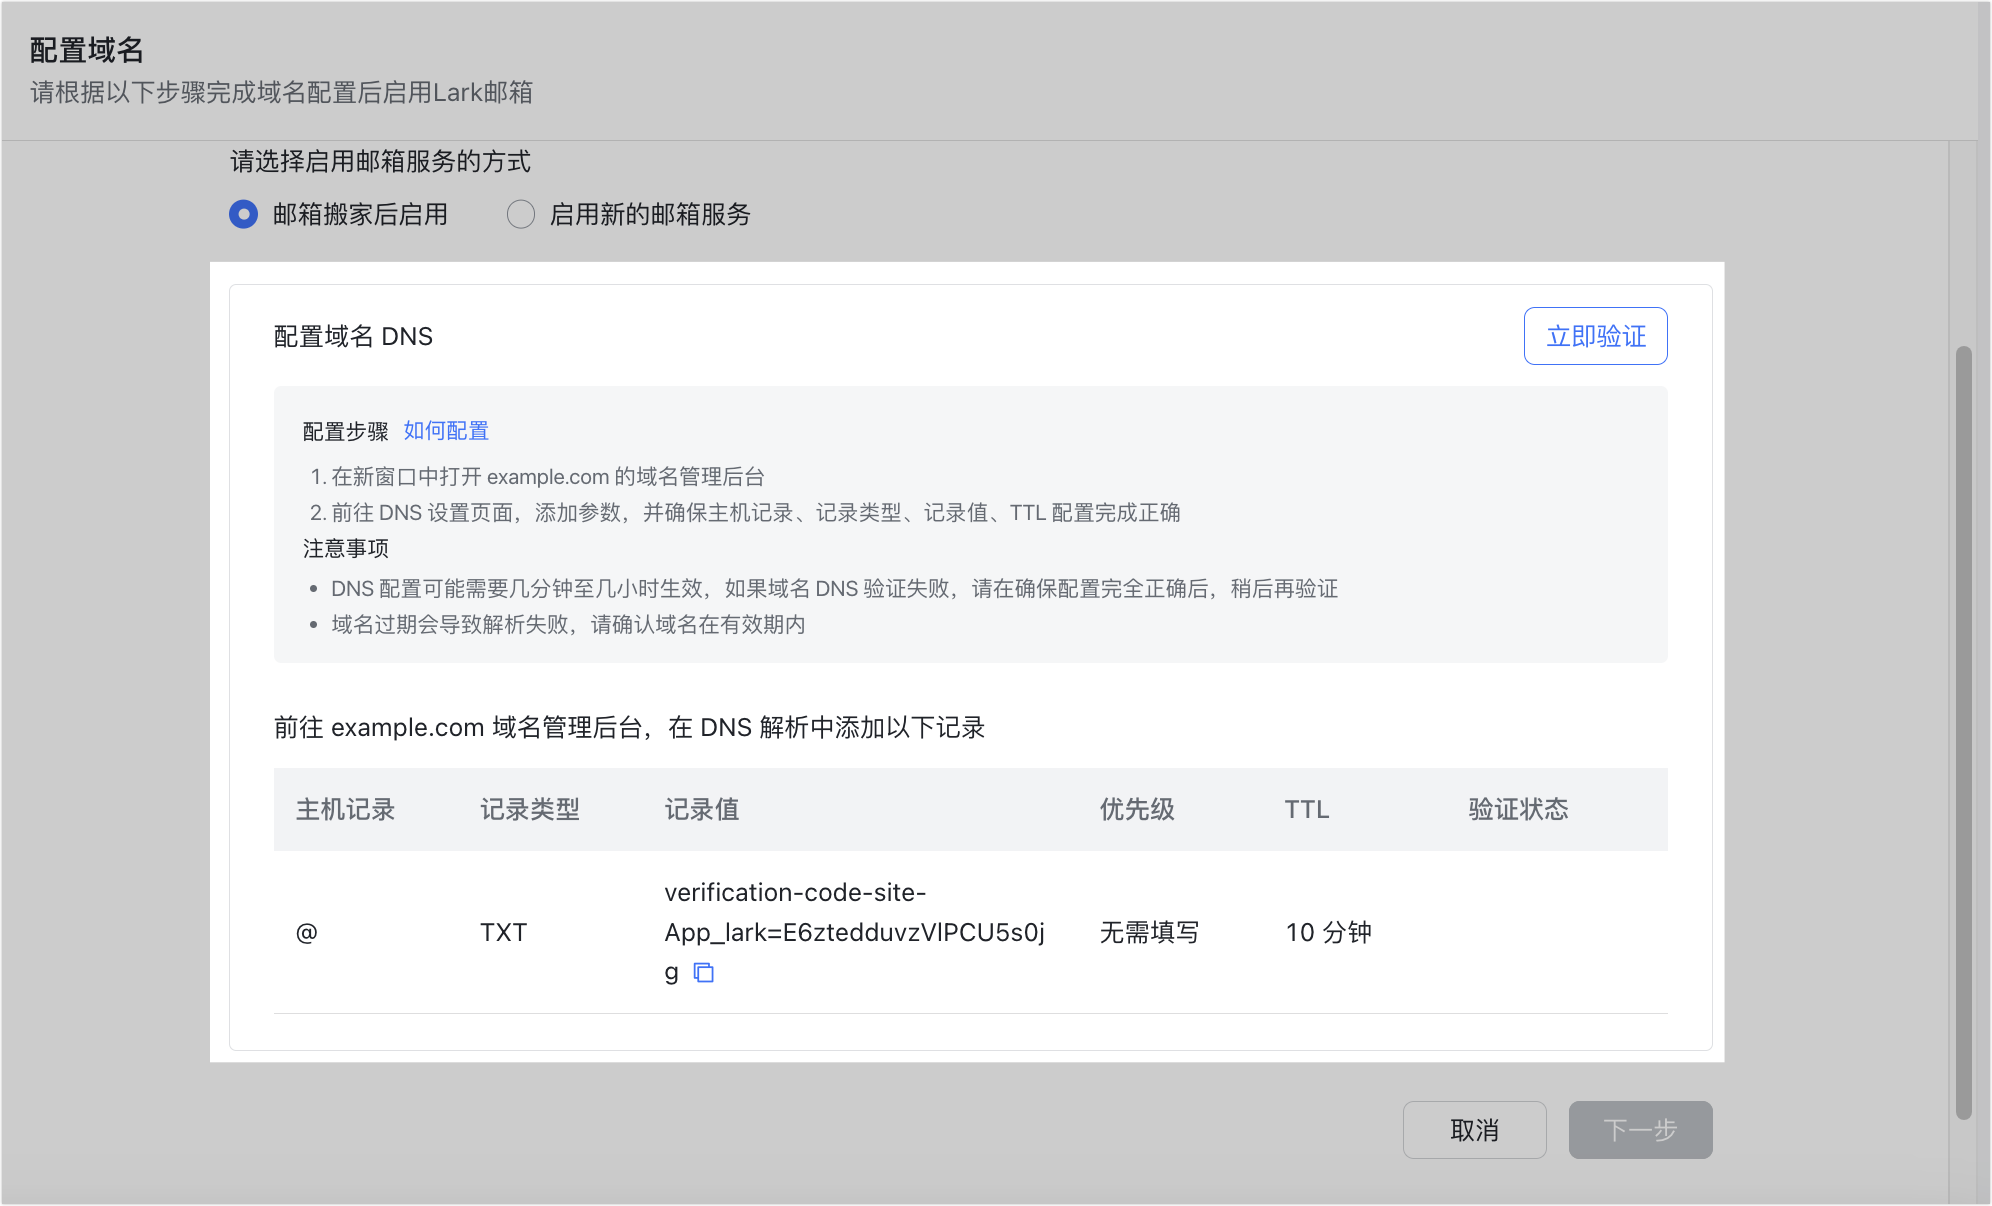Click the 配置步骤 label

(x=346, y=431)
